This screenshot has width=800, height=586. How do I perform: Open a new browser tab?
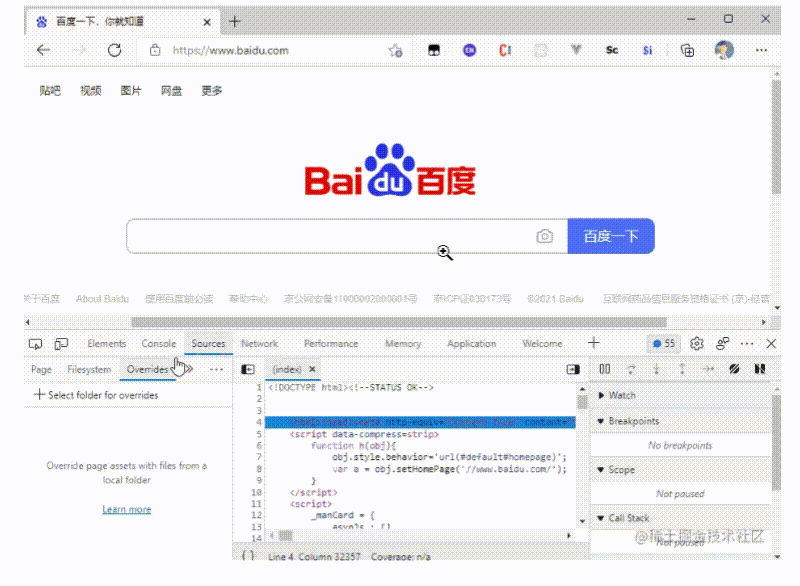pos(235,21)
